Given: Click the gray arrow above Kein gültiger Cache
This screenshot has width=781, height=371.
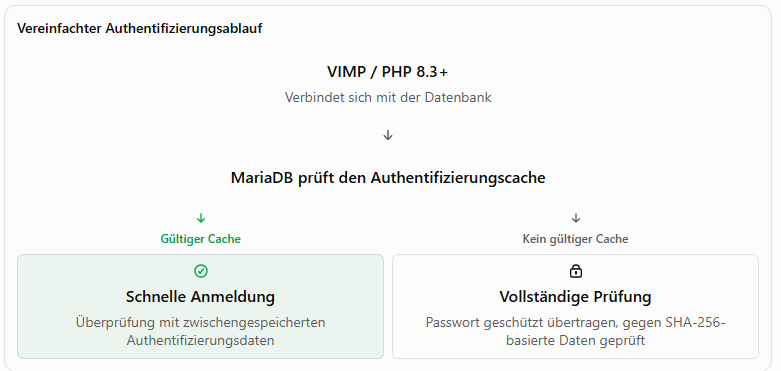Looking at the screenshot, I should (576, 218).
